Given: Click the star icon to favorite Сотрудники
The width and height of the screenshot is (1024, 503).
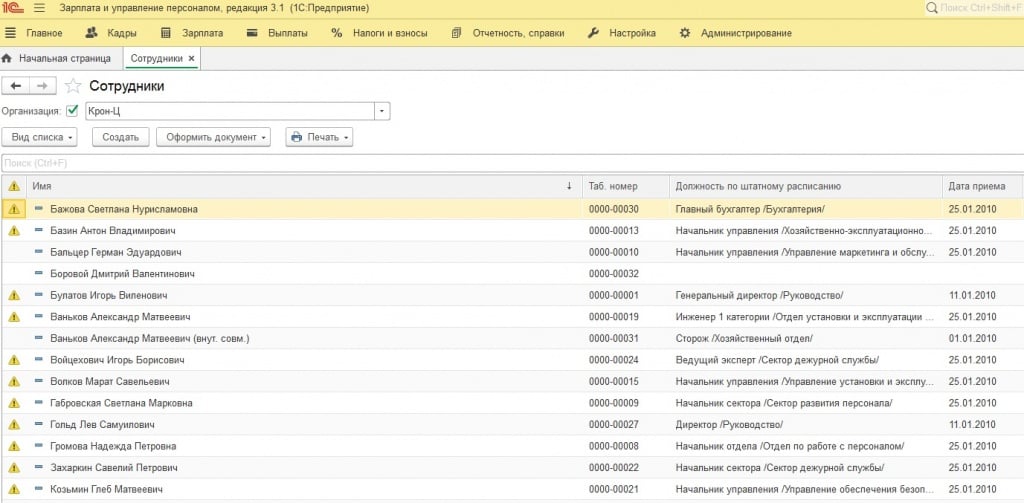Looking at the screenshot, I should (x=73, y=86).
